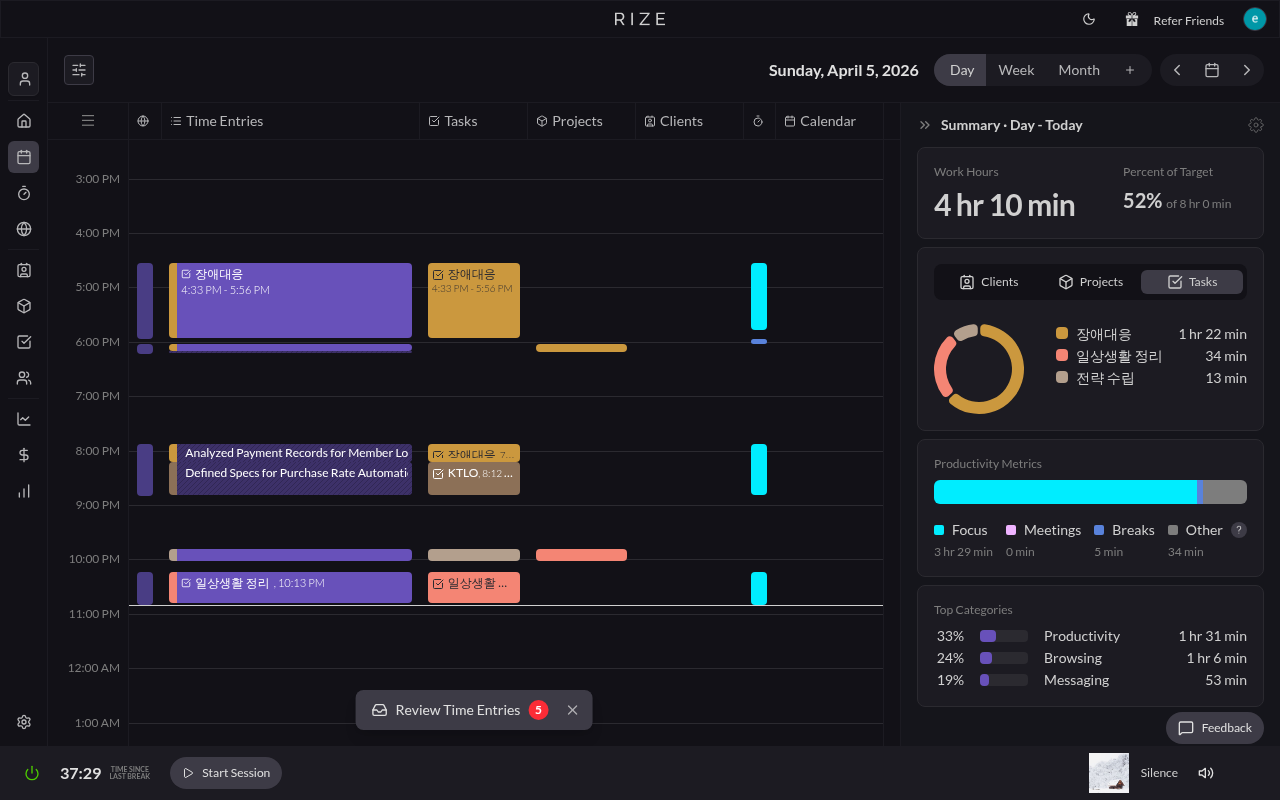Collapse the Summary panel with double chevron
This screenshot has height=800, width=1280.
925,125
